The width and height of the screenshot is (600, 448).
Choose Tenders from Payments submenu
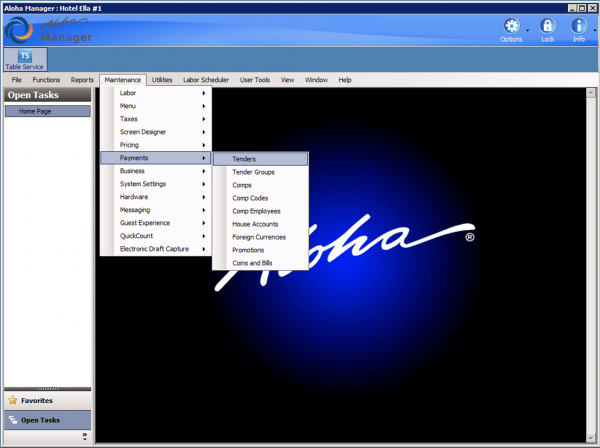[260, 159]
